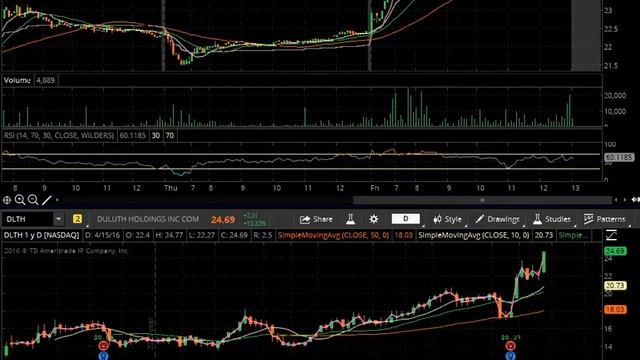Click the C: 24.69 close value
Viewport: 640px width, 360px height.
(x=234, y=235)
